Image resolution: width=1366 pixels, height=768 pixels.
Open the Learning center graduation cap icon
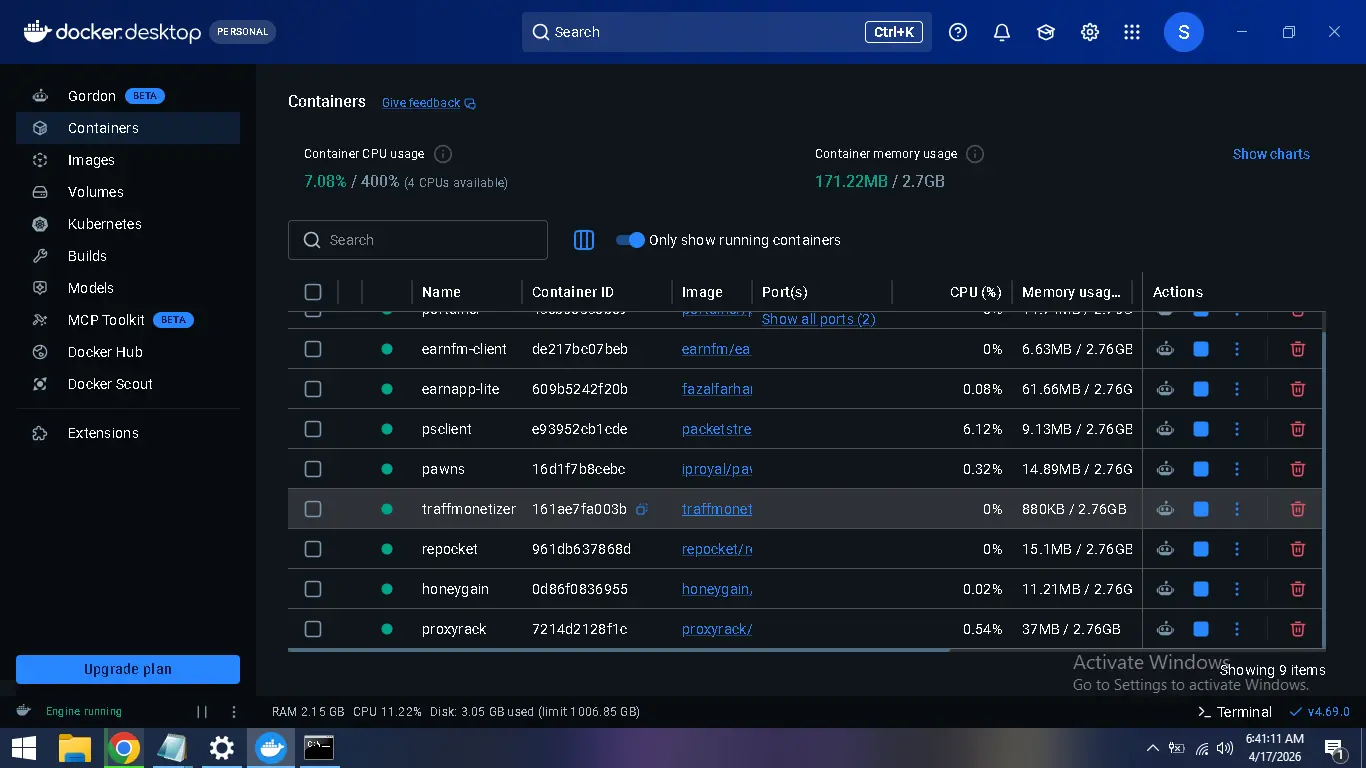pyautogui.click(x=1046, y=32)
